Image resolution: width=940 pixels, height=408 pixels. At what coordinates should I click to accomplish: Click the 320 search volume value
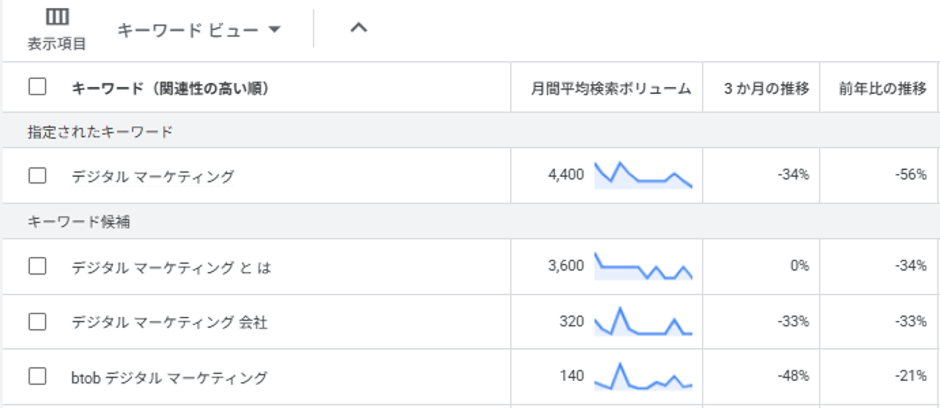[x=572, y=322]
